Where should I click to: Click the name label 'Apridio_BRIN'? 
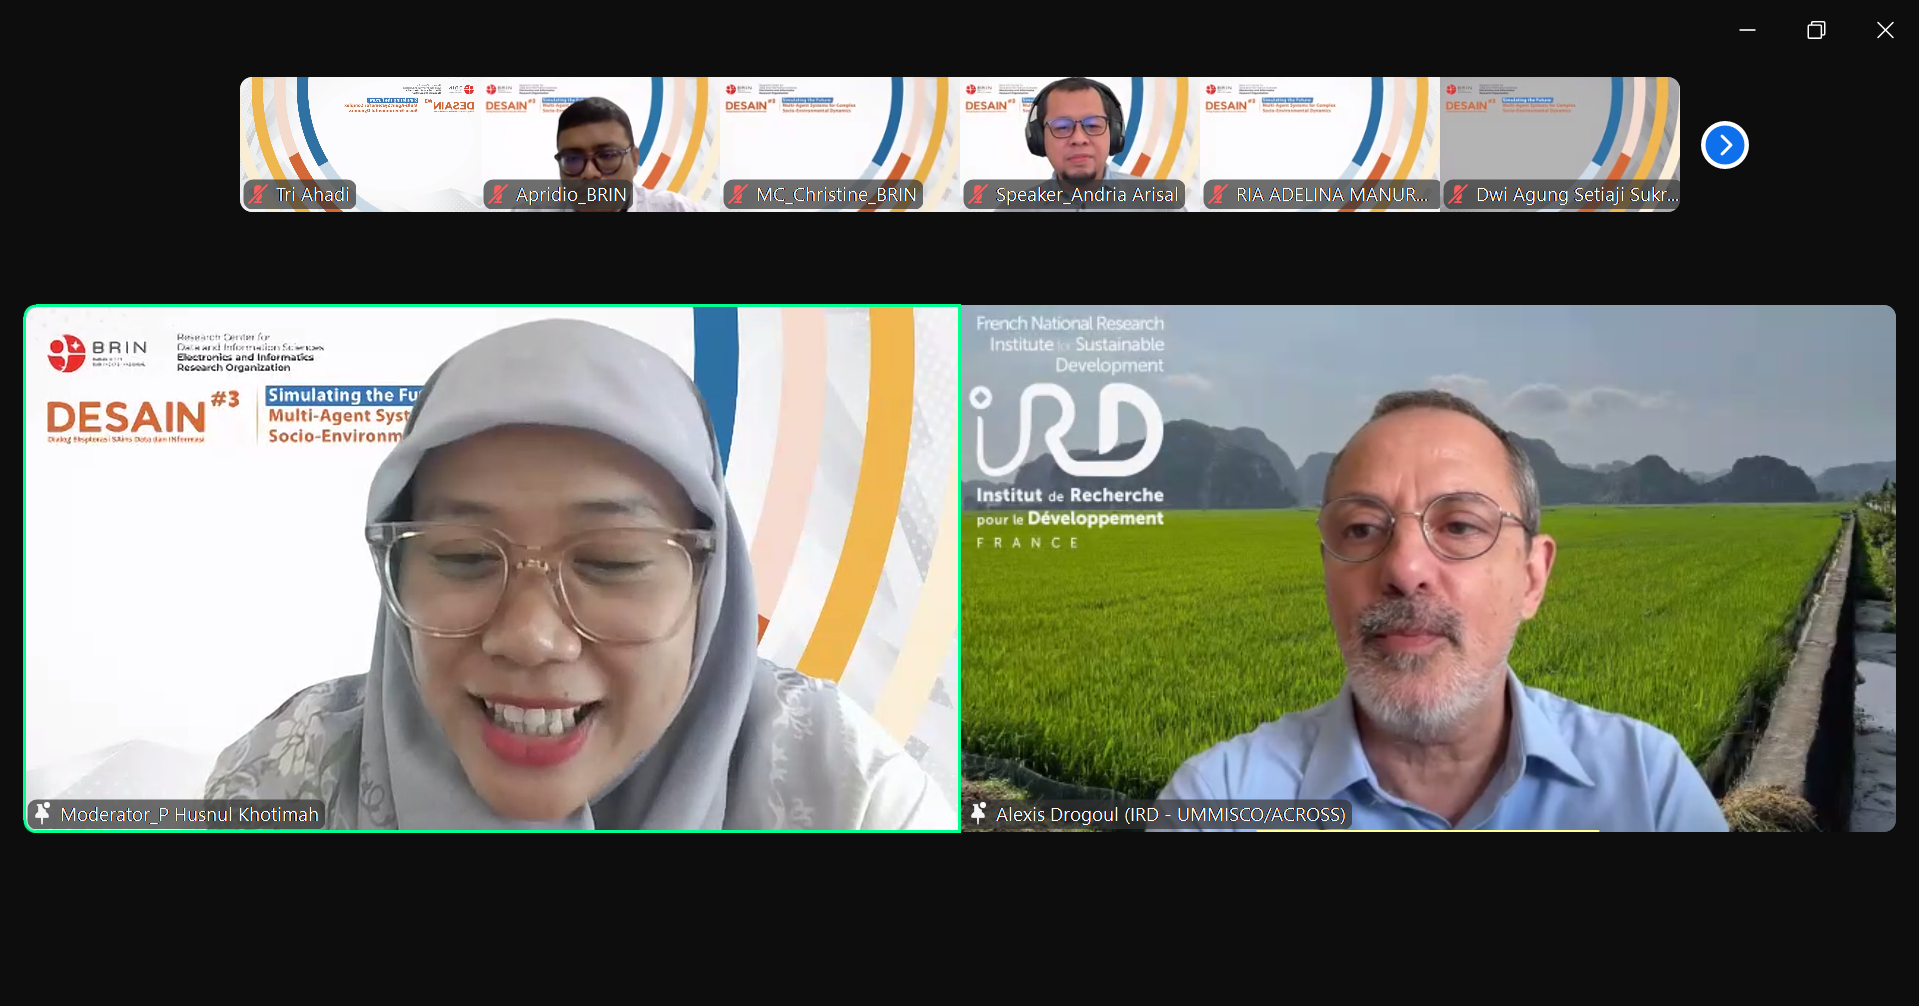pyautogui.click(x=571, y=195)
